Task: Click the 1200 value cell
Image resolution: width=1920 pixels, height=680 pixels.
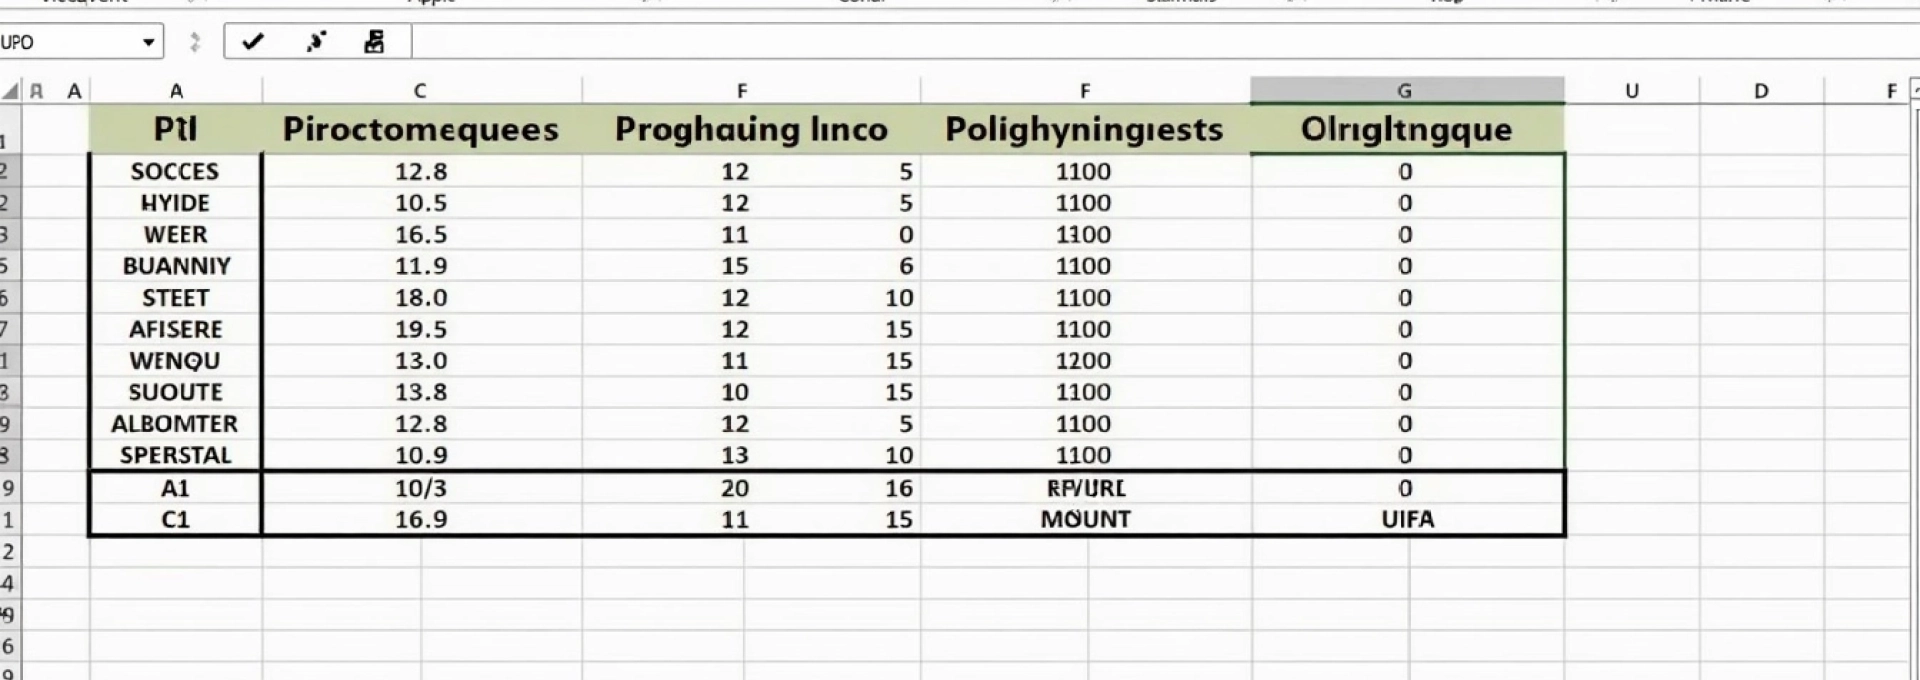Action: pos(1084,361)
